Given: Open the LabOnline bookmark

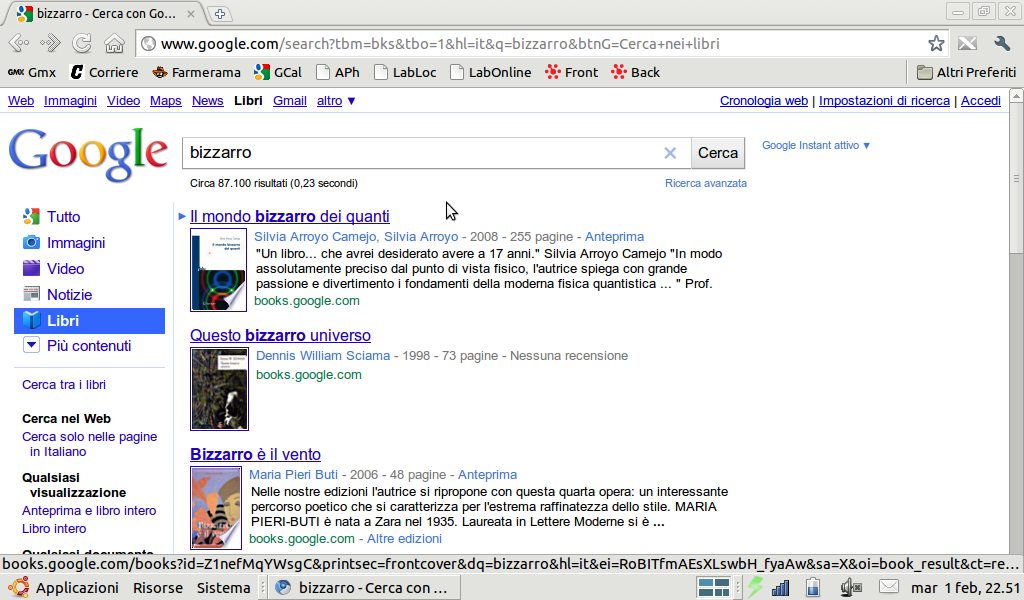Looking at the screenshot, I should [490, 72].
